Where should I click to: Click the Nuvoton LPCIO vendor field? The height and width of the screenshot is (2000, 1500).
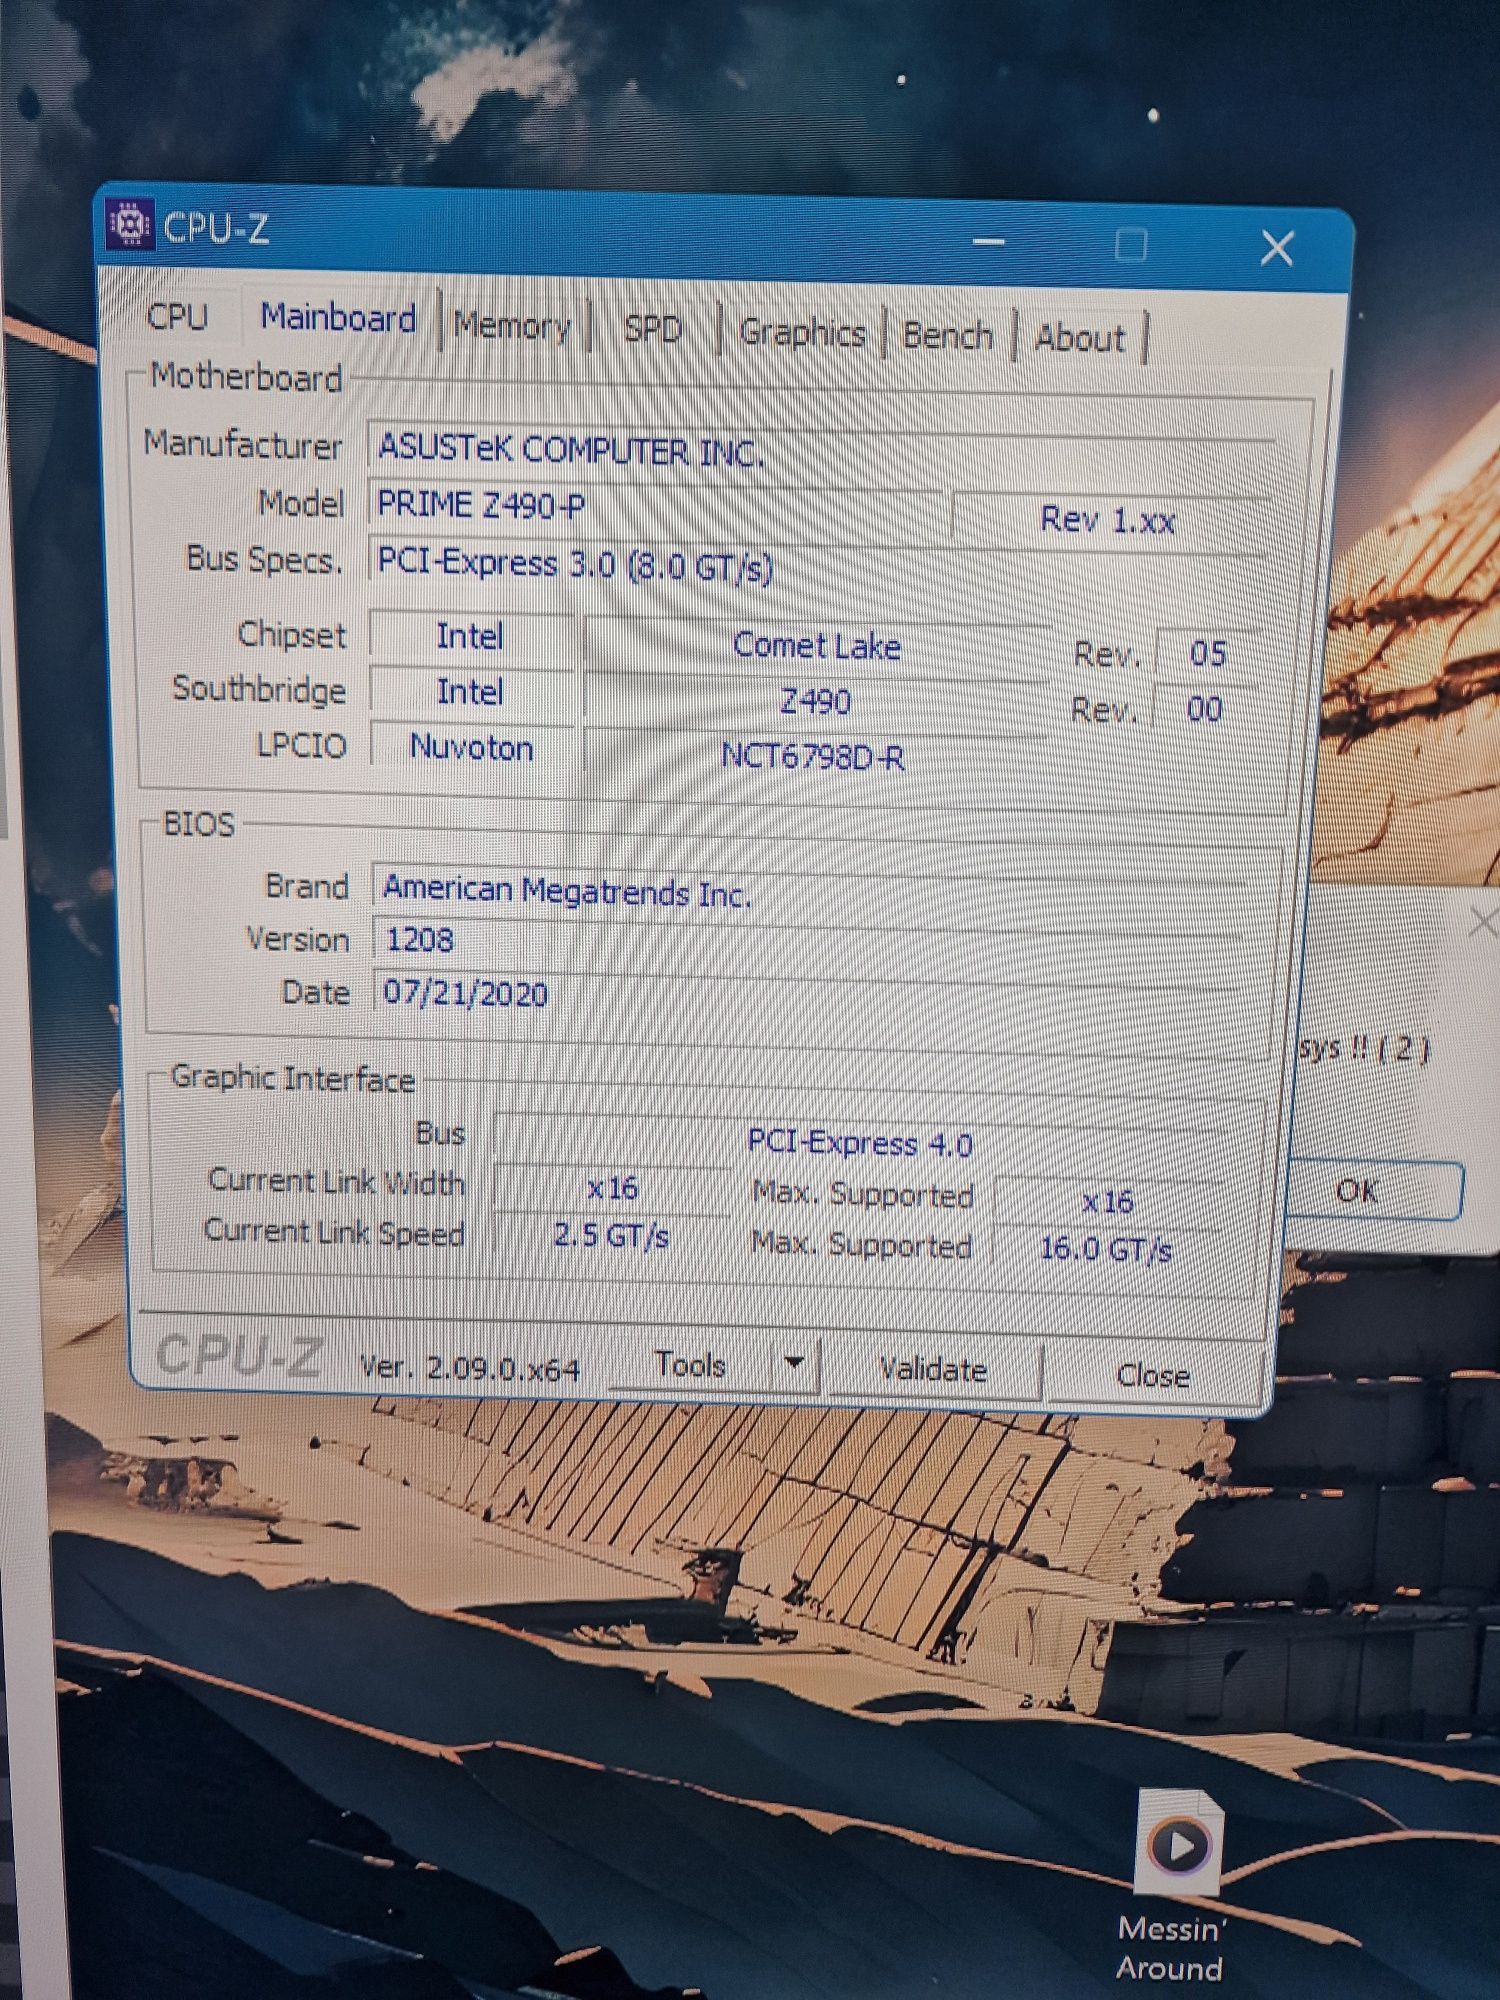point(471,747)
